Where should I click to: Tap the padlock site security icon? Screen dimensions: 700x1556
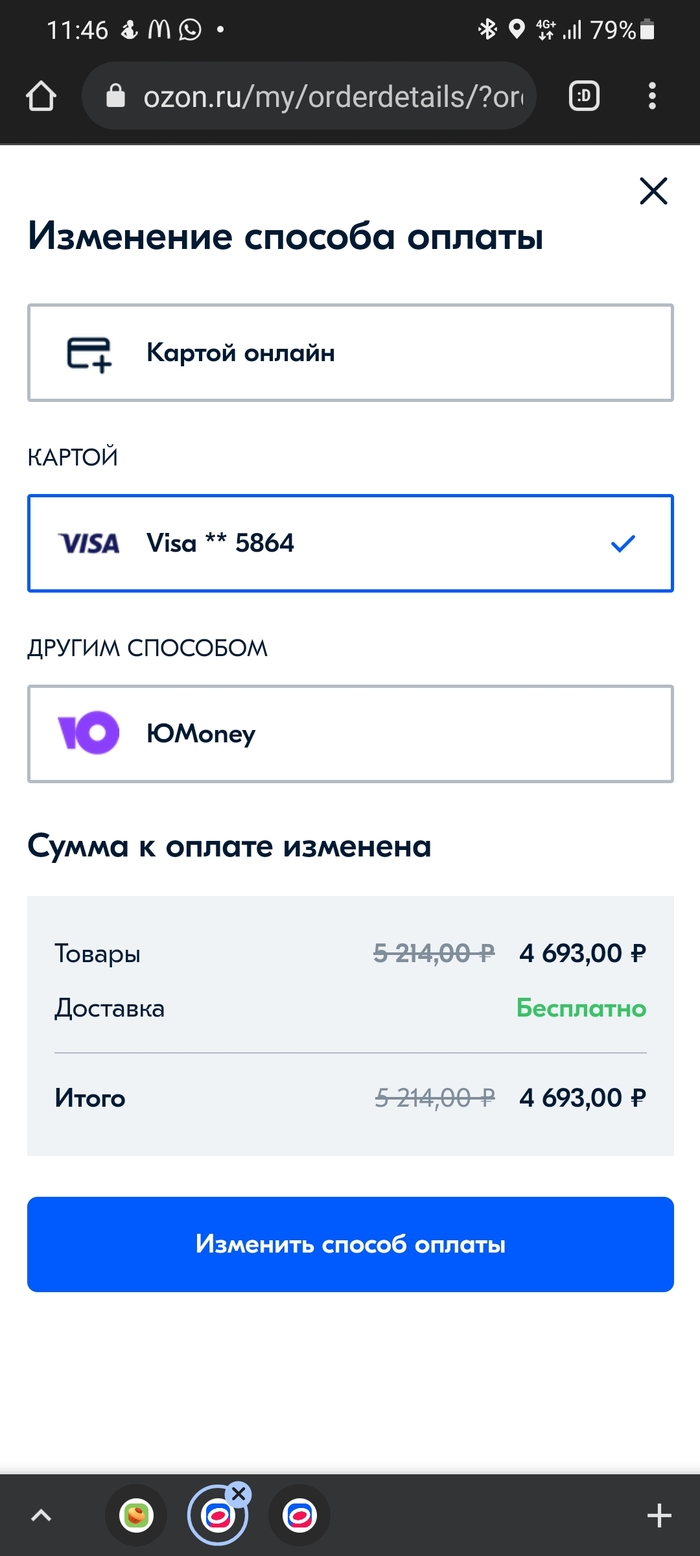116,96
